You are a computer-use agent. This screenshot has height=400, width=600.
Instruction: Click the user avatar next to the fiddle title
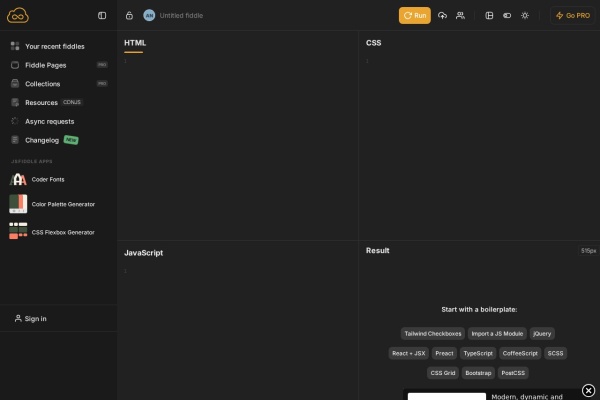pyautogui.click(x=149, y=16)
